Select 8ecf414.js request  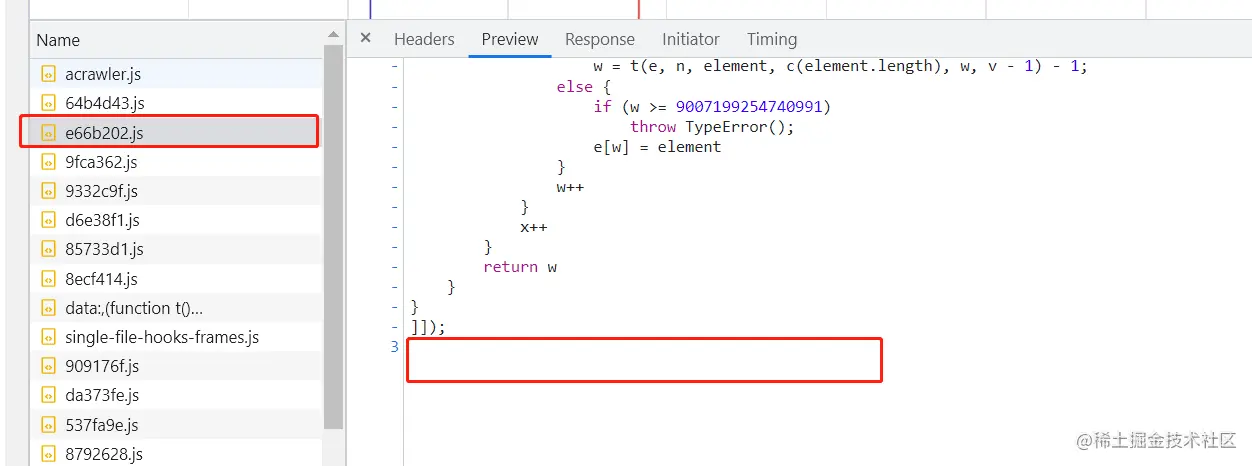pyautogui.click(x=176, y=278)
